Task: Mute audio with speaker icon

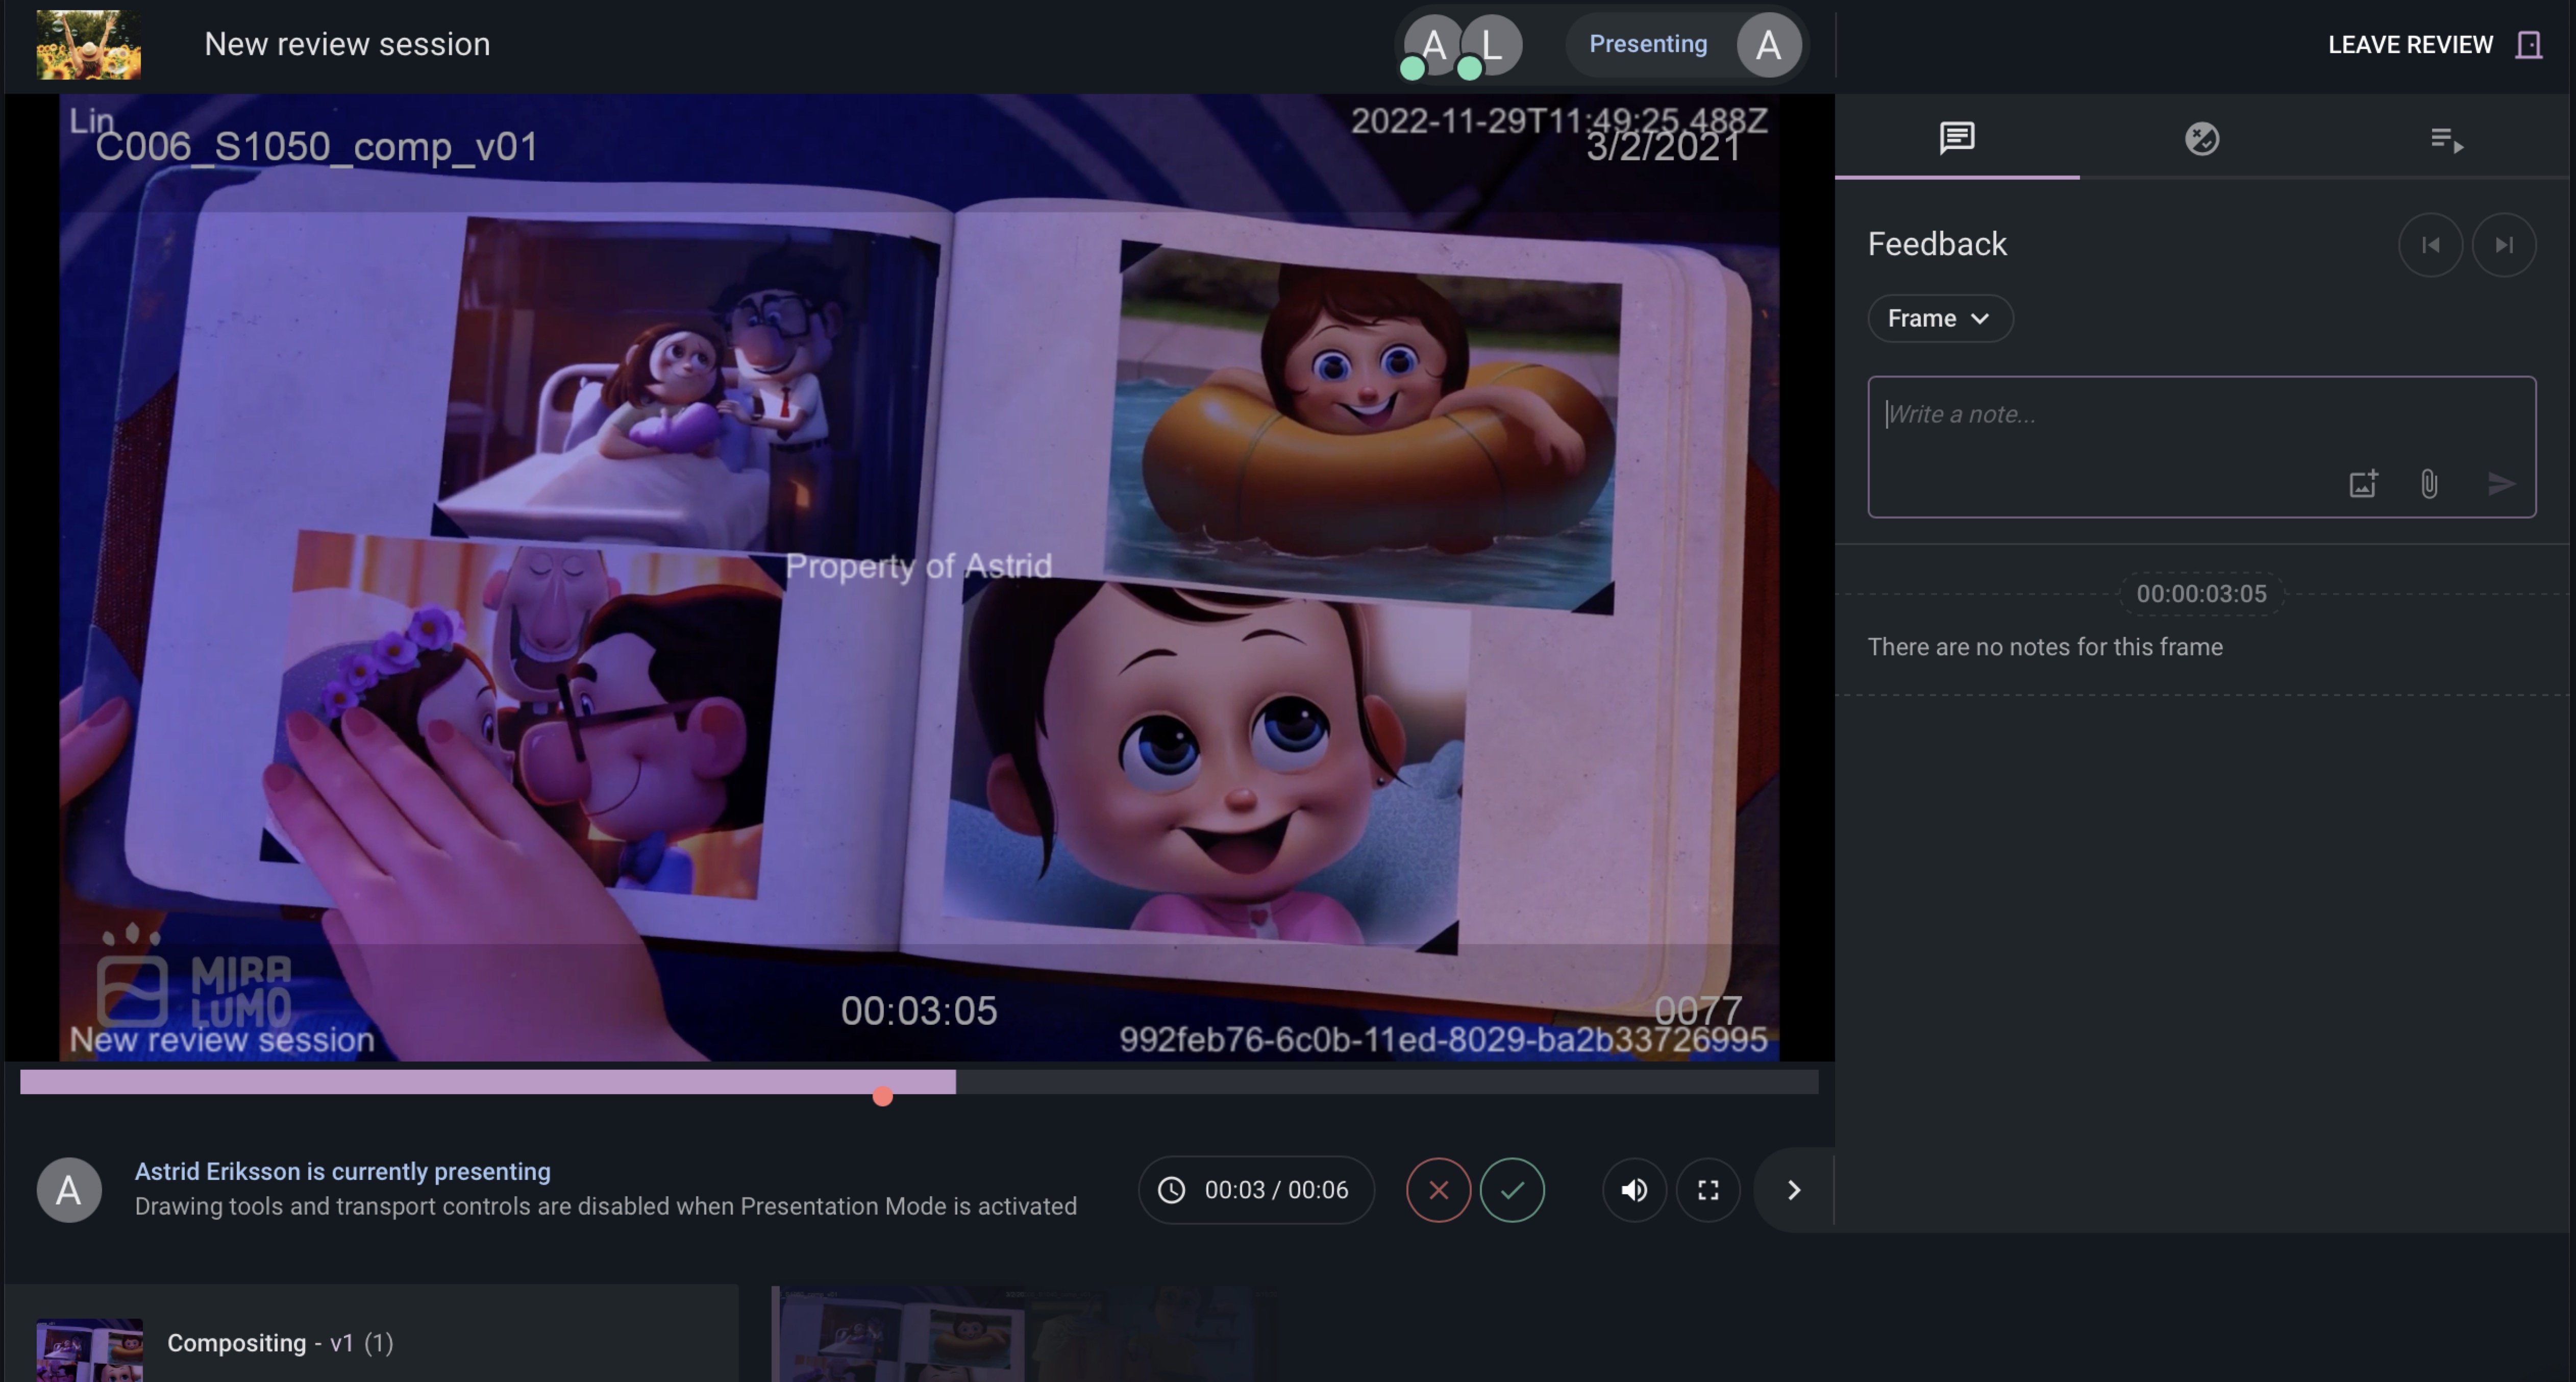Action: pyautogui.click(x=1634, y=1190)
